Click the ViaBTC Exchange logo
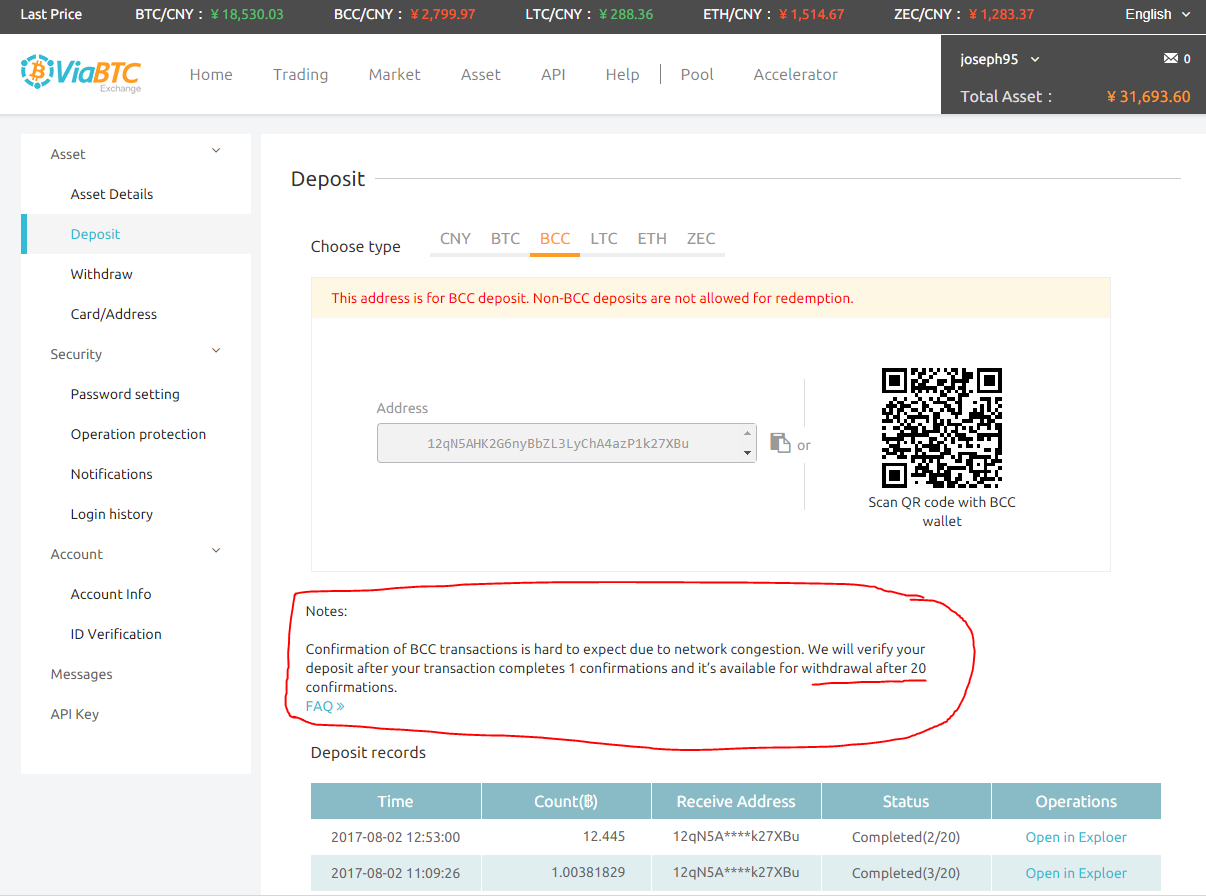The width and height of the screenshot is (1206, 896). click(x=81, y=73)
